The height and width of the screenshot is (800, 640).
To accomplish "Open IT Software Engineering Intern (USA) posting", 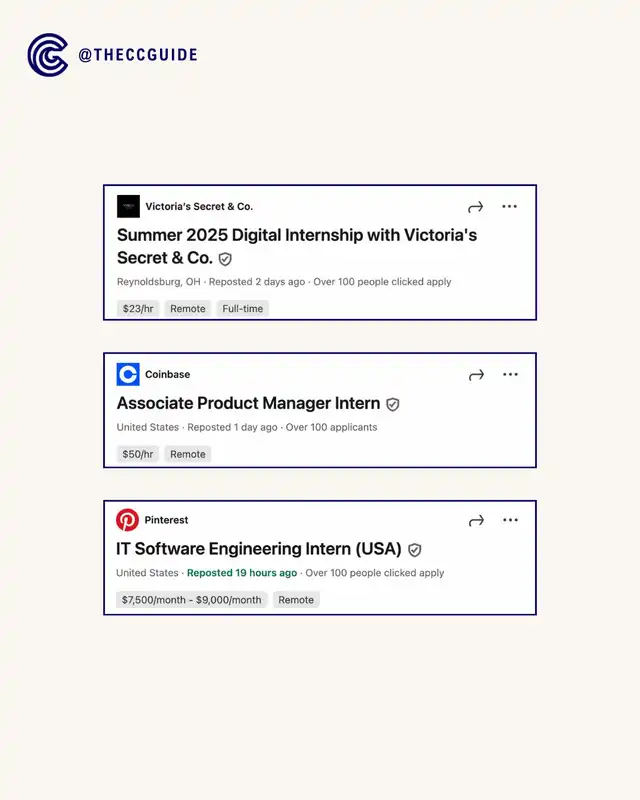I will pyautogui.click(x=259, y=549).
